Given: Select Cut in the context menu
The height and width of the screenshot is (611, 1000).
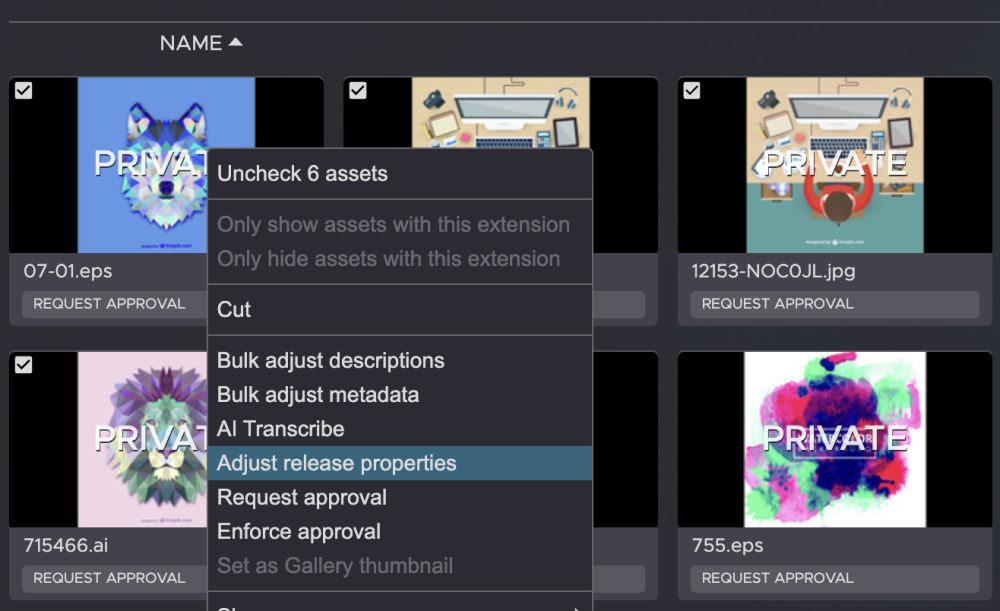Looking at the screenshot, I should 235,310.
